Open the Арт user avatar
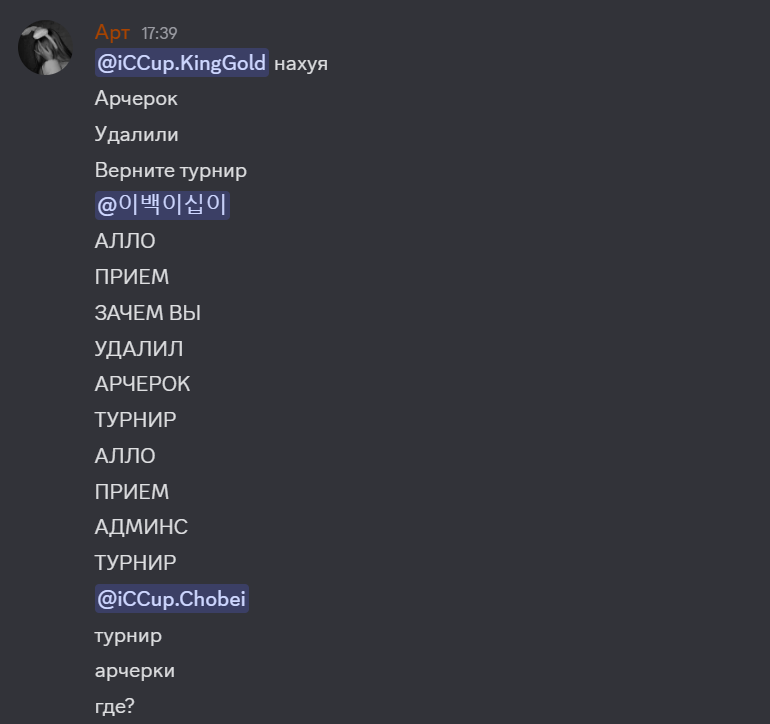 45,48
